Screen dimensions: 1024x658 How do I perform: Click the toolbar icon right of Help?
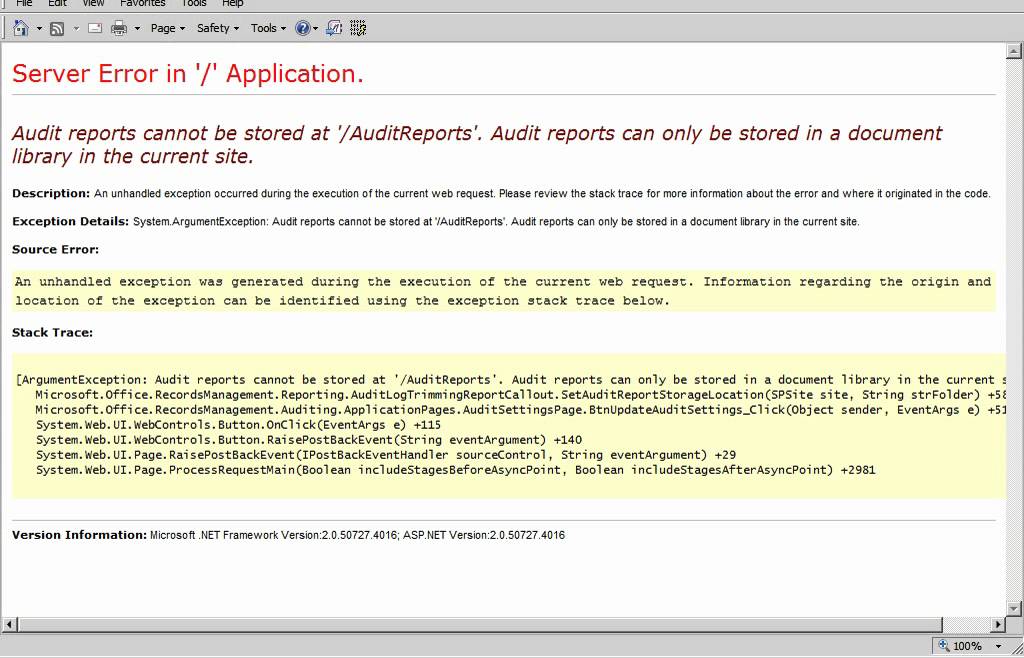(x=334, y=28)
